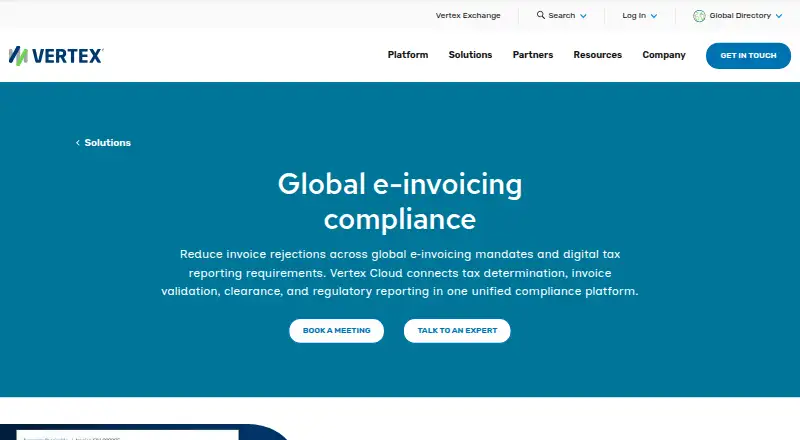Viewport: 800px width, 440px height.
Task: Open the Company menu
Action: point(664,55)
